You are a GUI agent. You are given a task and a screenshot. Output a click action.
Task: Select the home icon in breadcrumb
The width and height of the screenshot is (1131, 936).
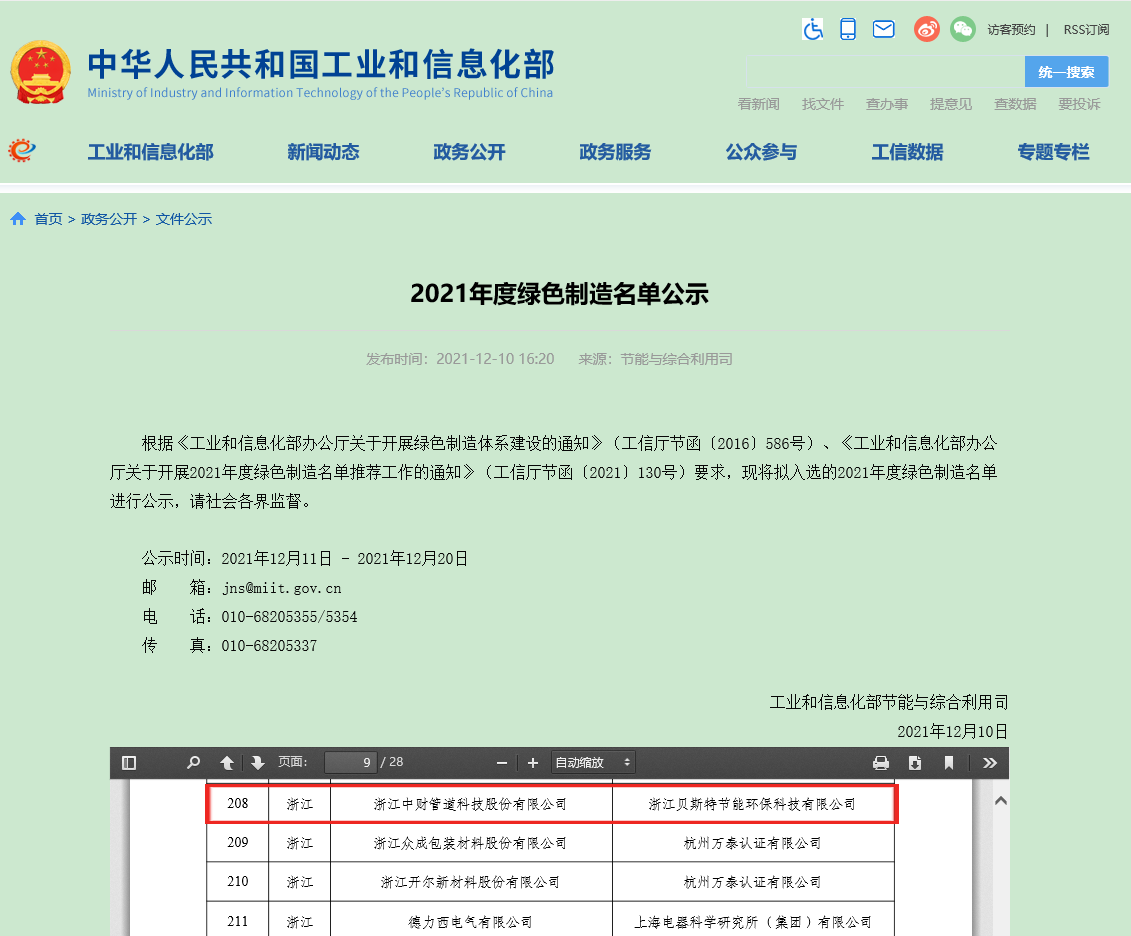pos(17,218)
